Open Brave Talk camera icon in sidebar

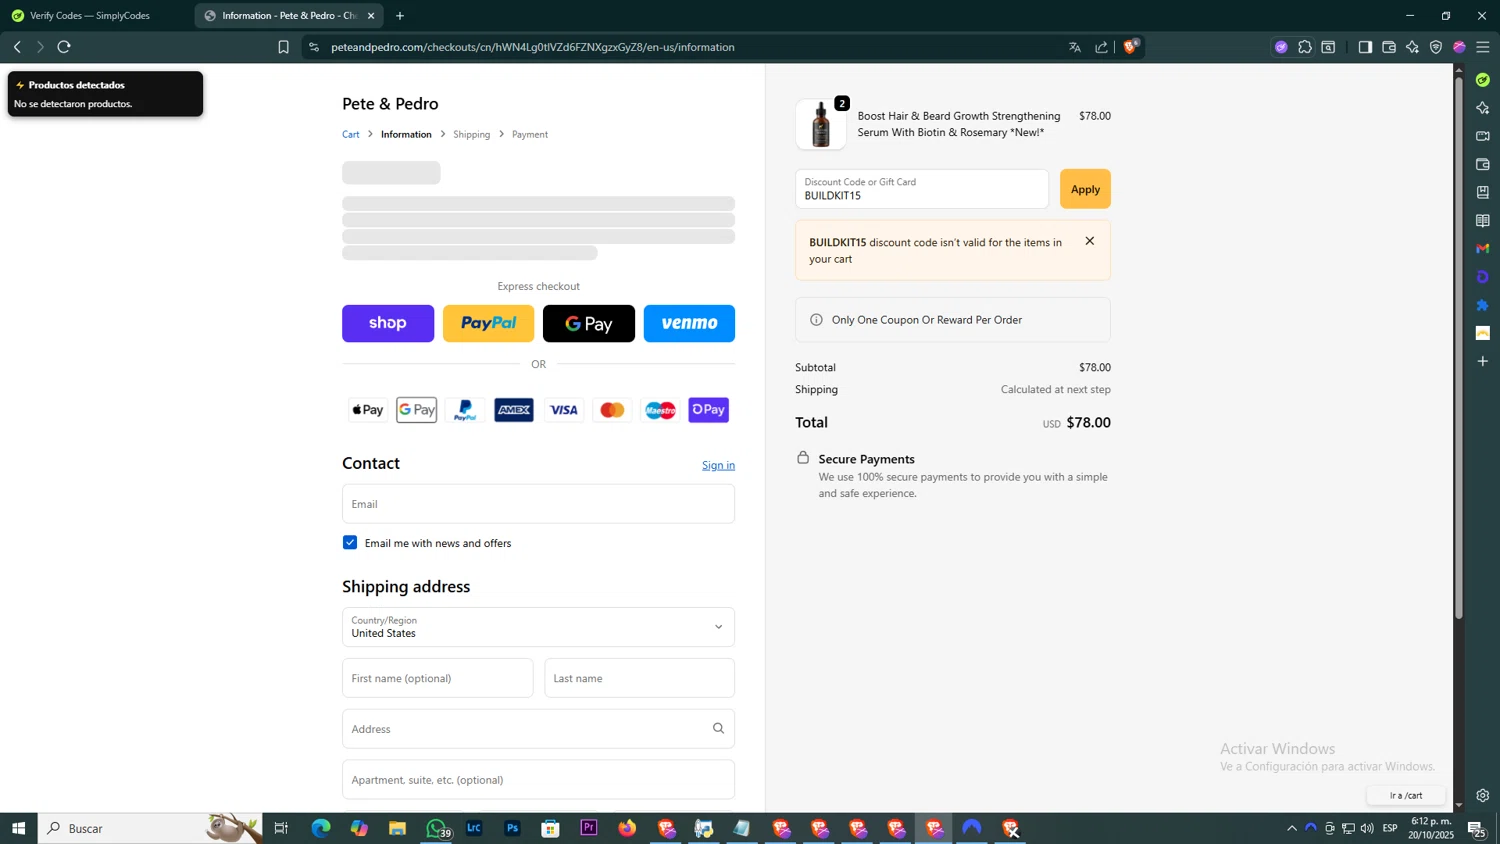[x=1483, y=136]
